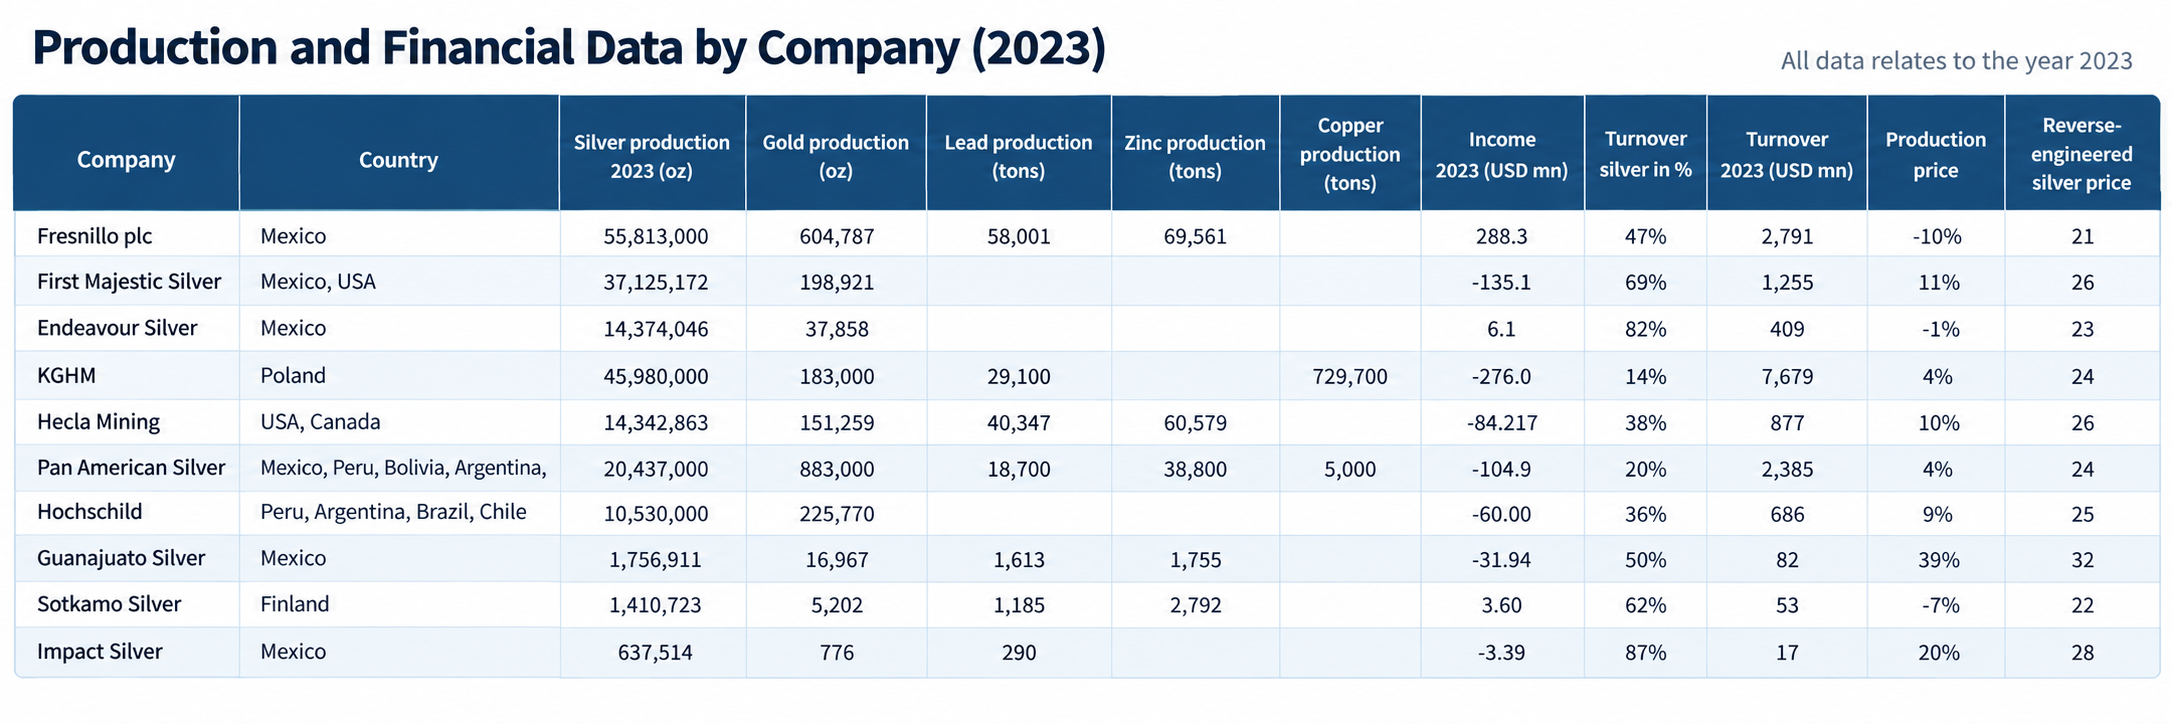Image resolution: width=2172 pixels, height=724 pixels.
Task: Click gold production value 604,787
Action: pos(837,237)
